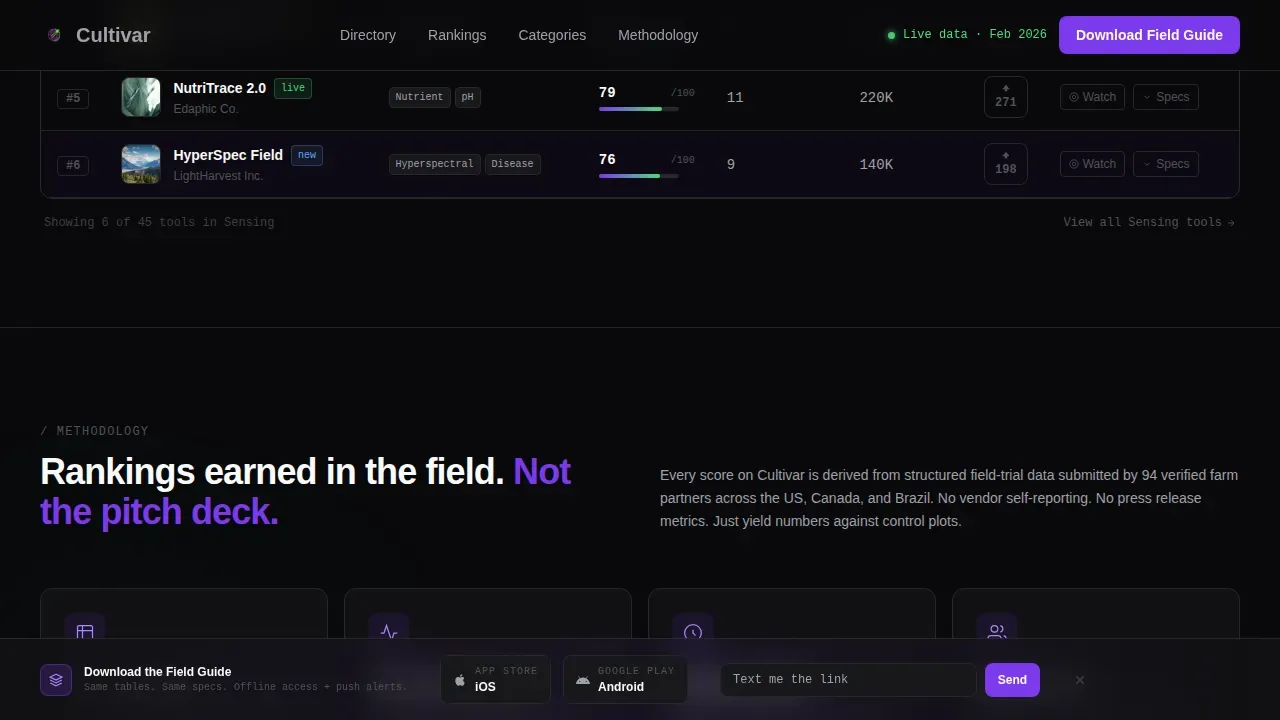Upvote NutriTrace 2.0 with 271 votes
1280x720 pixels.
[1006, 97]
